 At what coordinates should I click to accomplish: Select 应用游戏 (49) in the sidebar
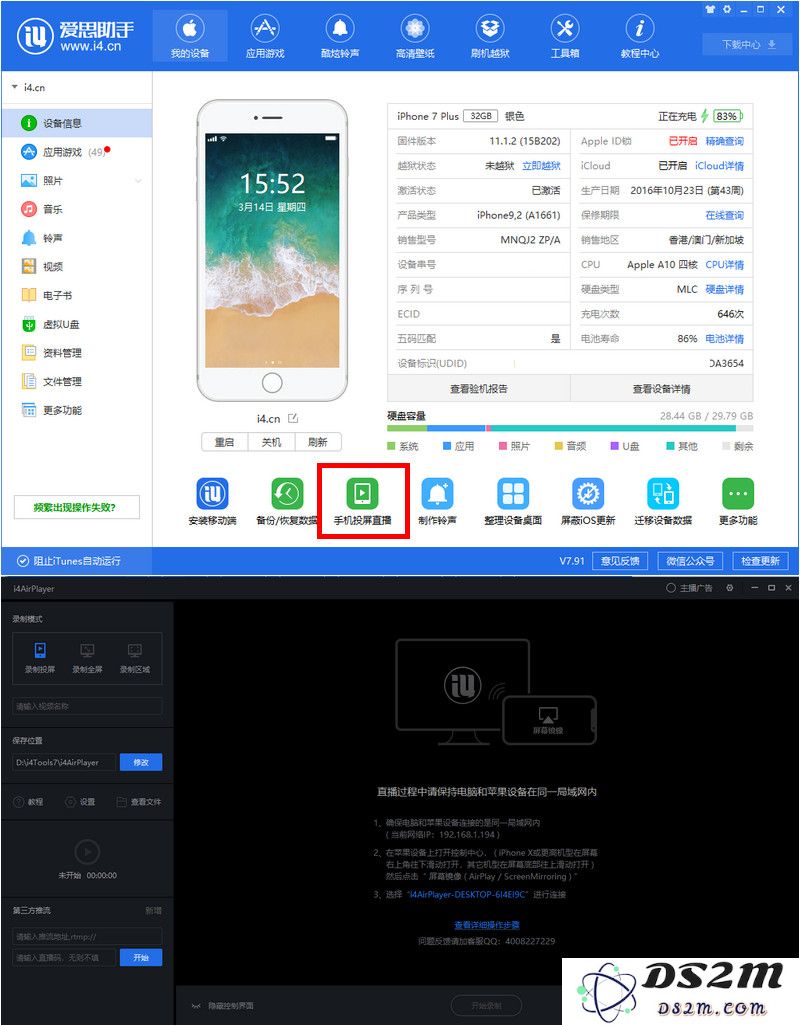[x=77, y=152]
